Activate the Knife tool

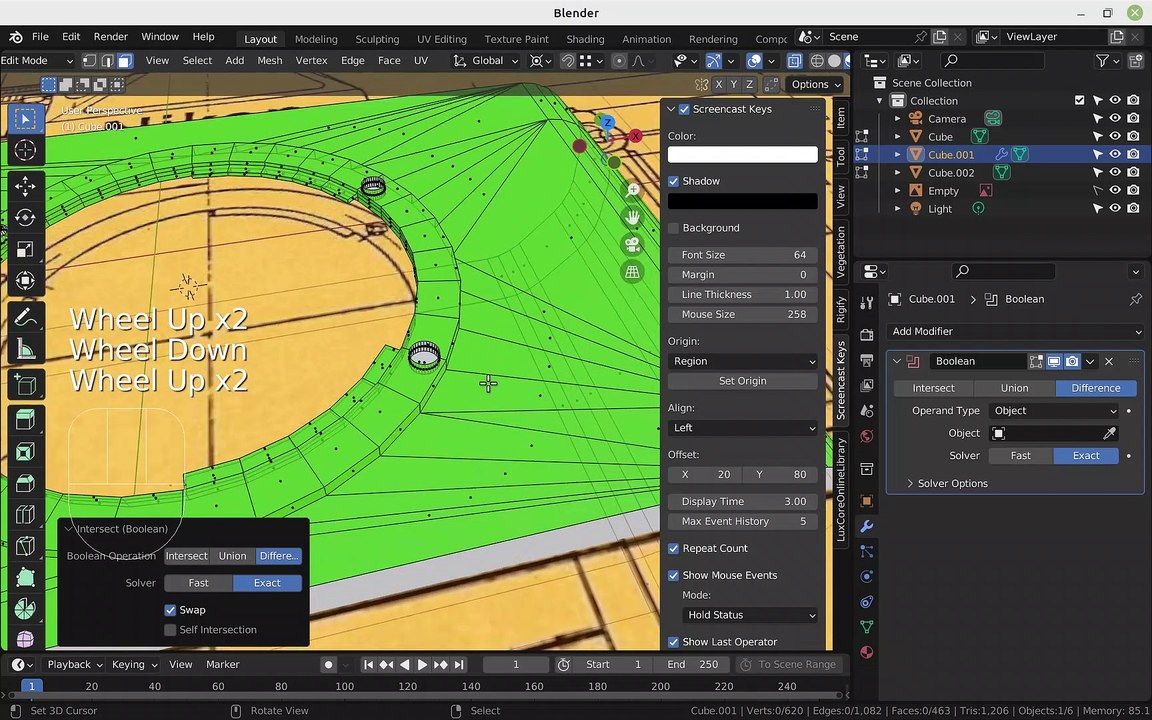click(x=25, y=546)
